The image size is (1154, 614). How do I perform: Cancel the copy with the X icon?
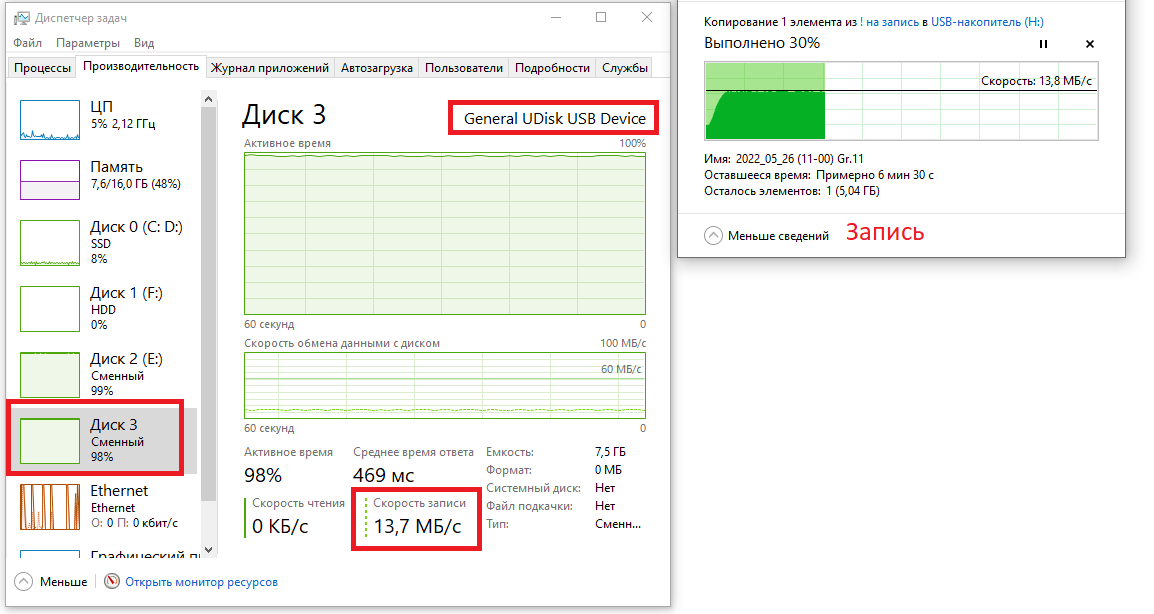[x=1090, y=44]
